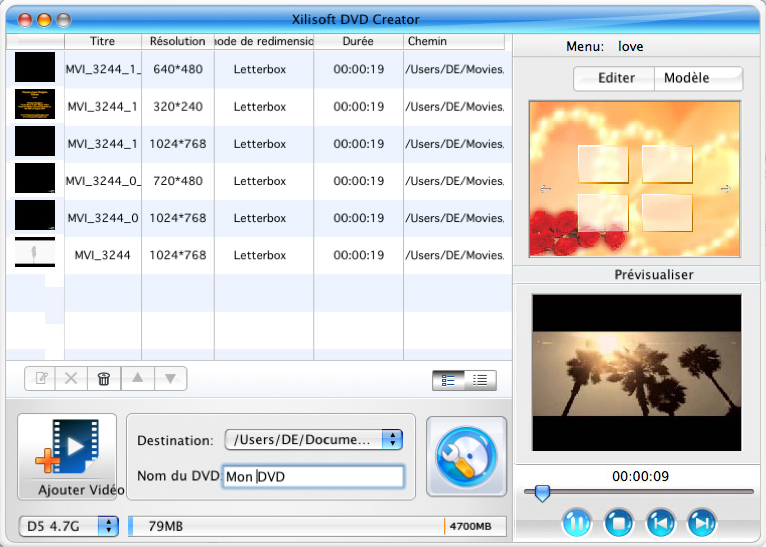
Task: Open the D5 4.7G disc size dropdown
Action: point(69,526)
